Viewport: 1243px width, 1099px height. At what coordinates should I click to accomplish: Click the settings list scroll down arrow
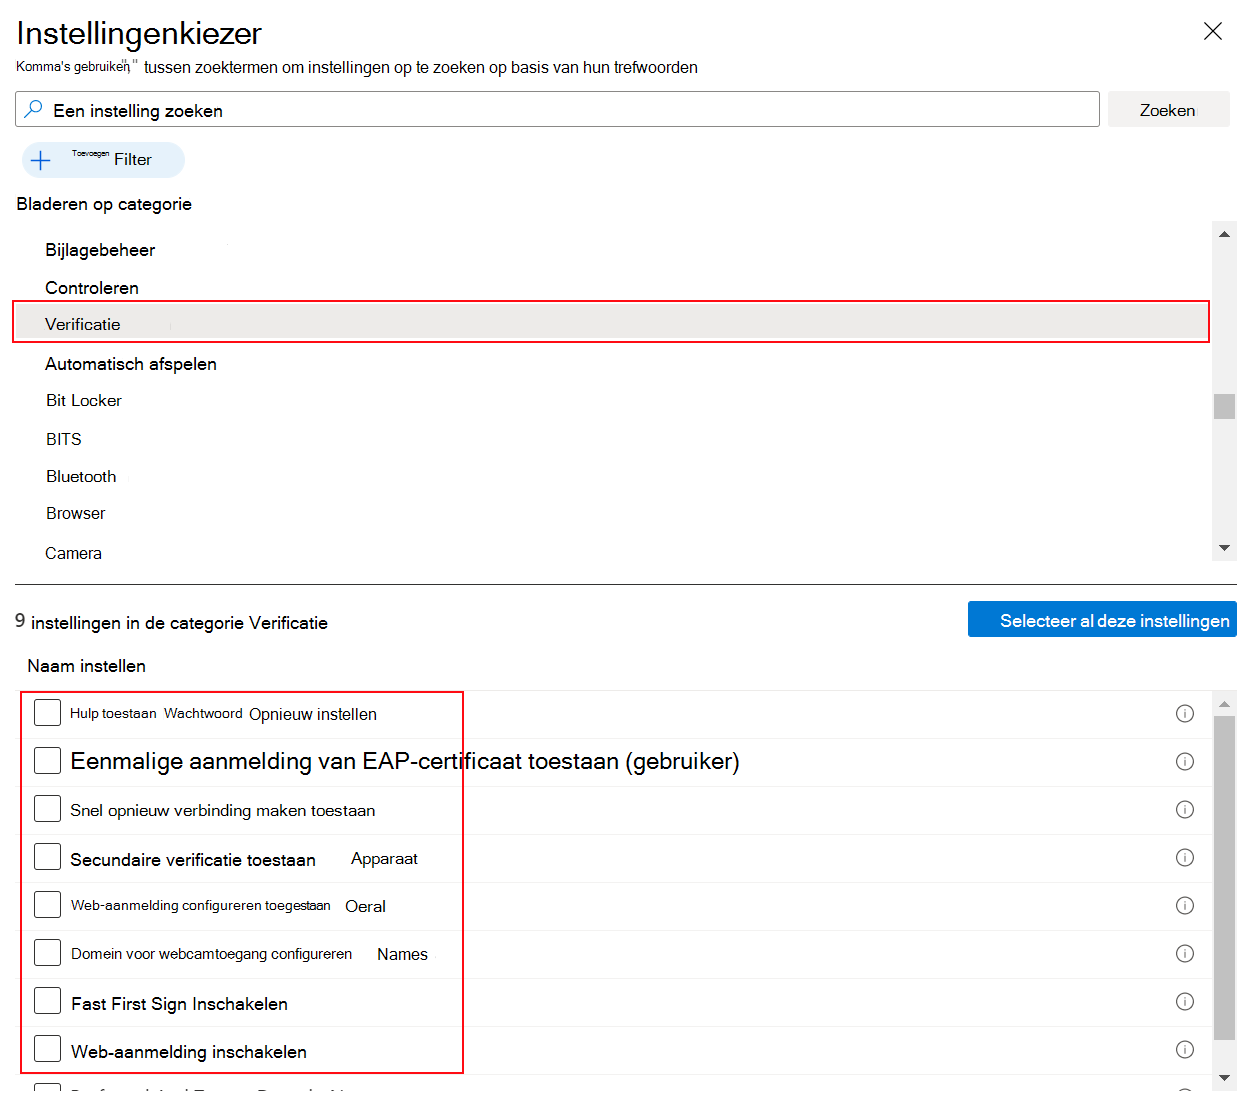[1224, 1078]
